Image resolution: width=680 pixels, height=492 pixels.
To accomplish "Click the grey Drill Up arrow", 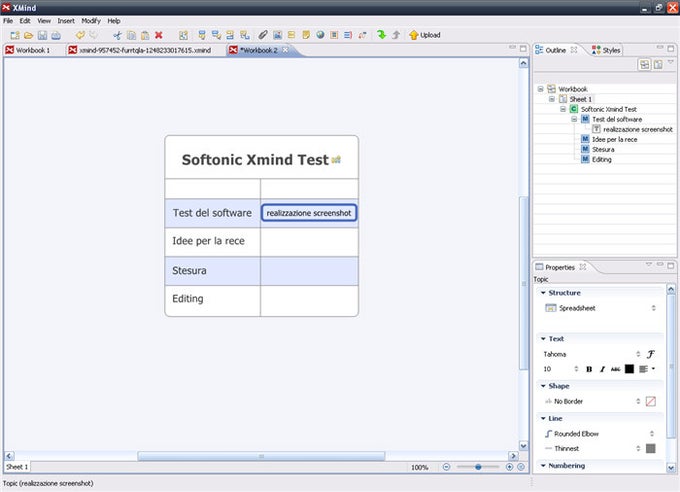I will pos(396,35).
